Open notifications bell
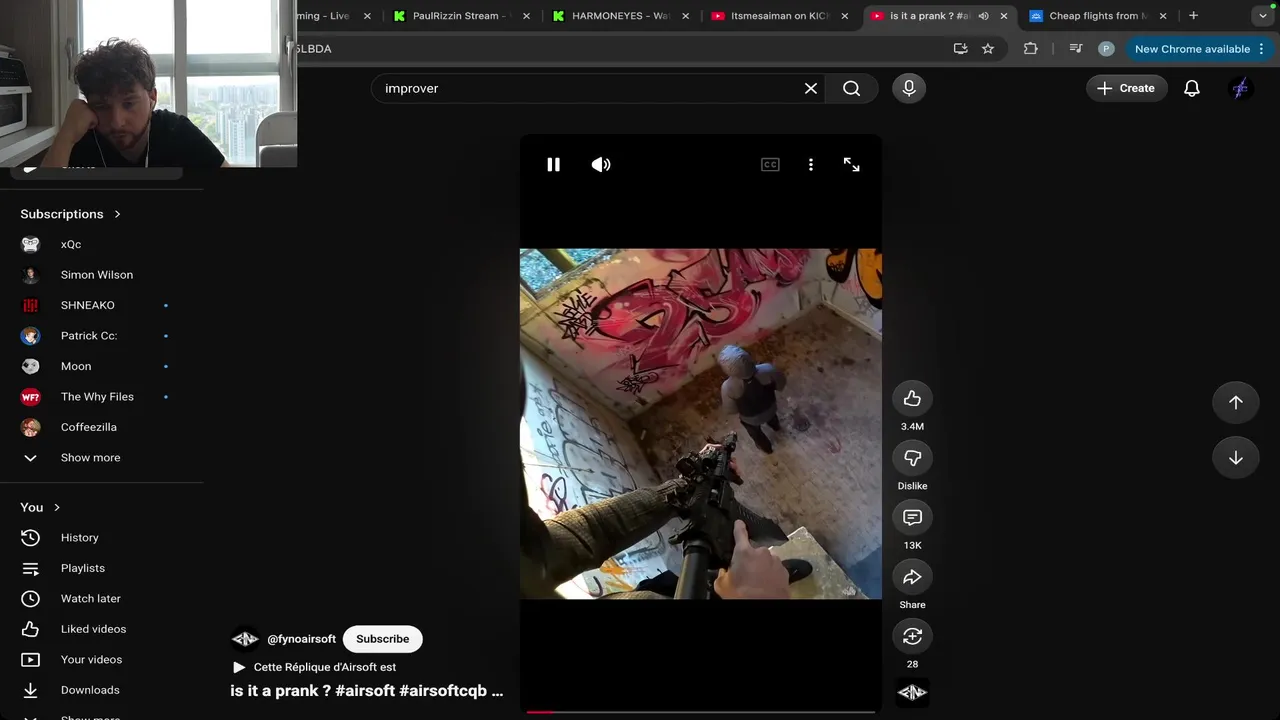 click(1192, 88)
